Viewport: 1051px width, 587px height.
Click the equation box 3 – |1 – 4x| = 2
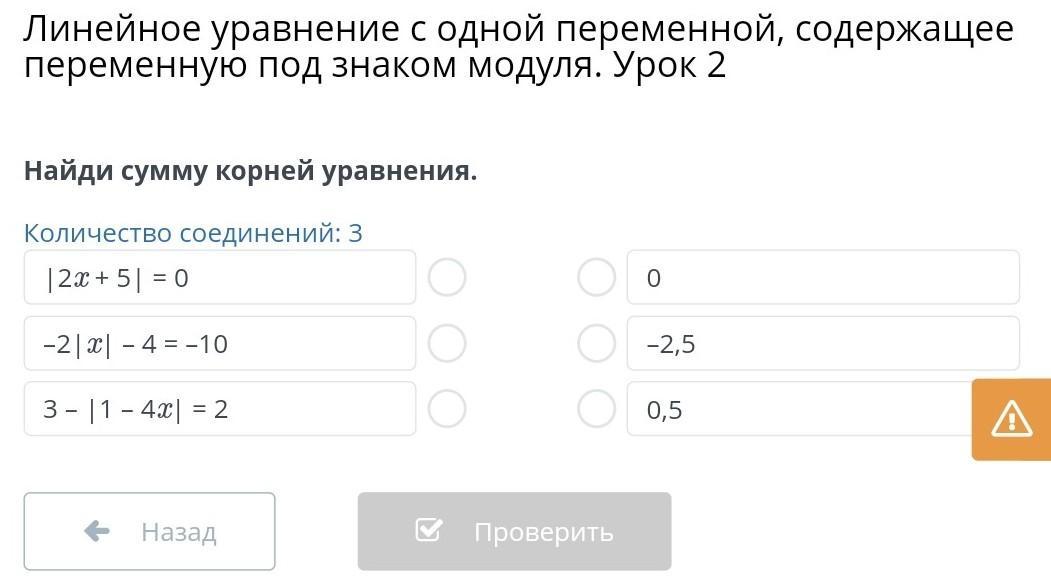pos(219,408)
